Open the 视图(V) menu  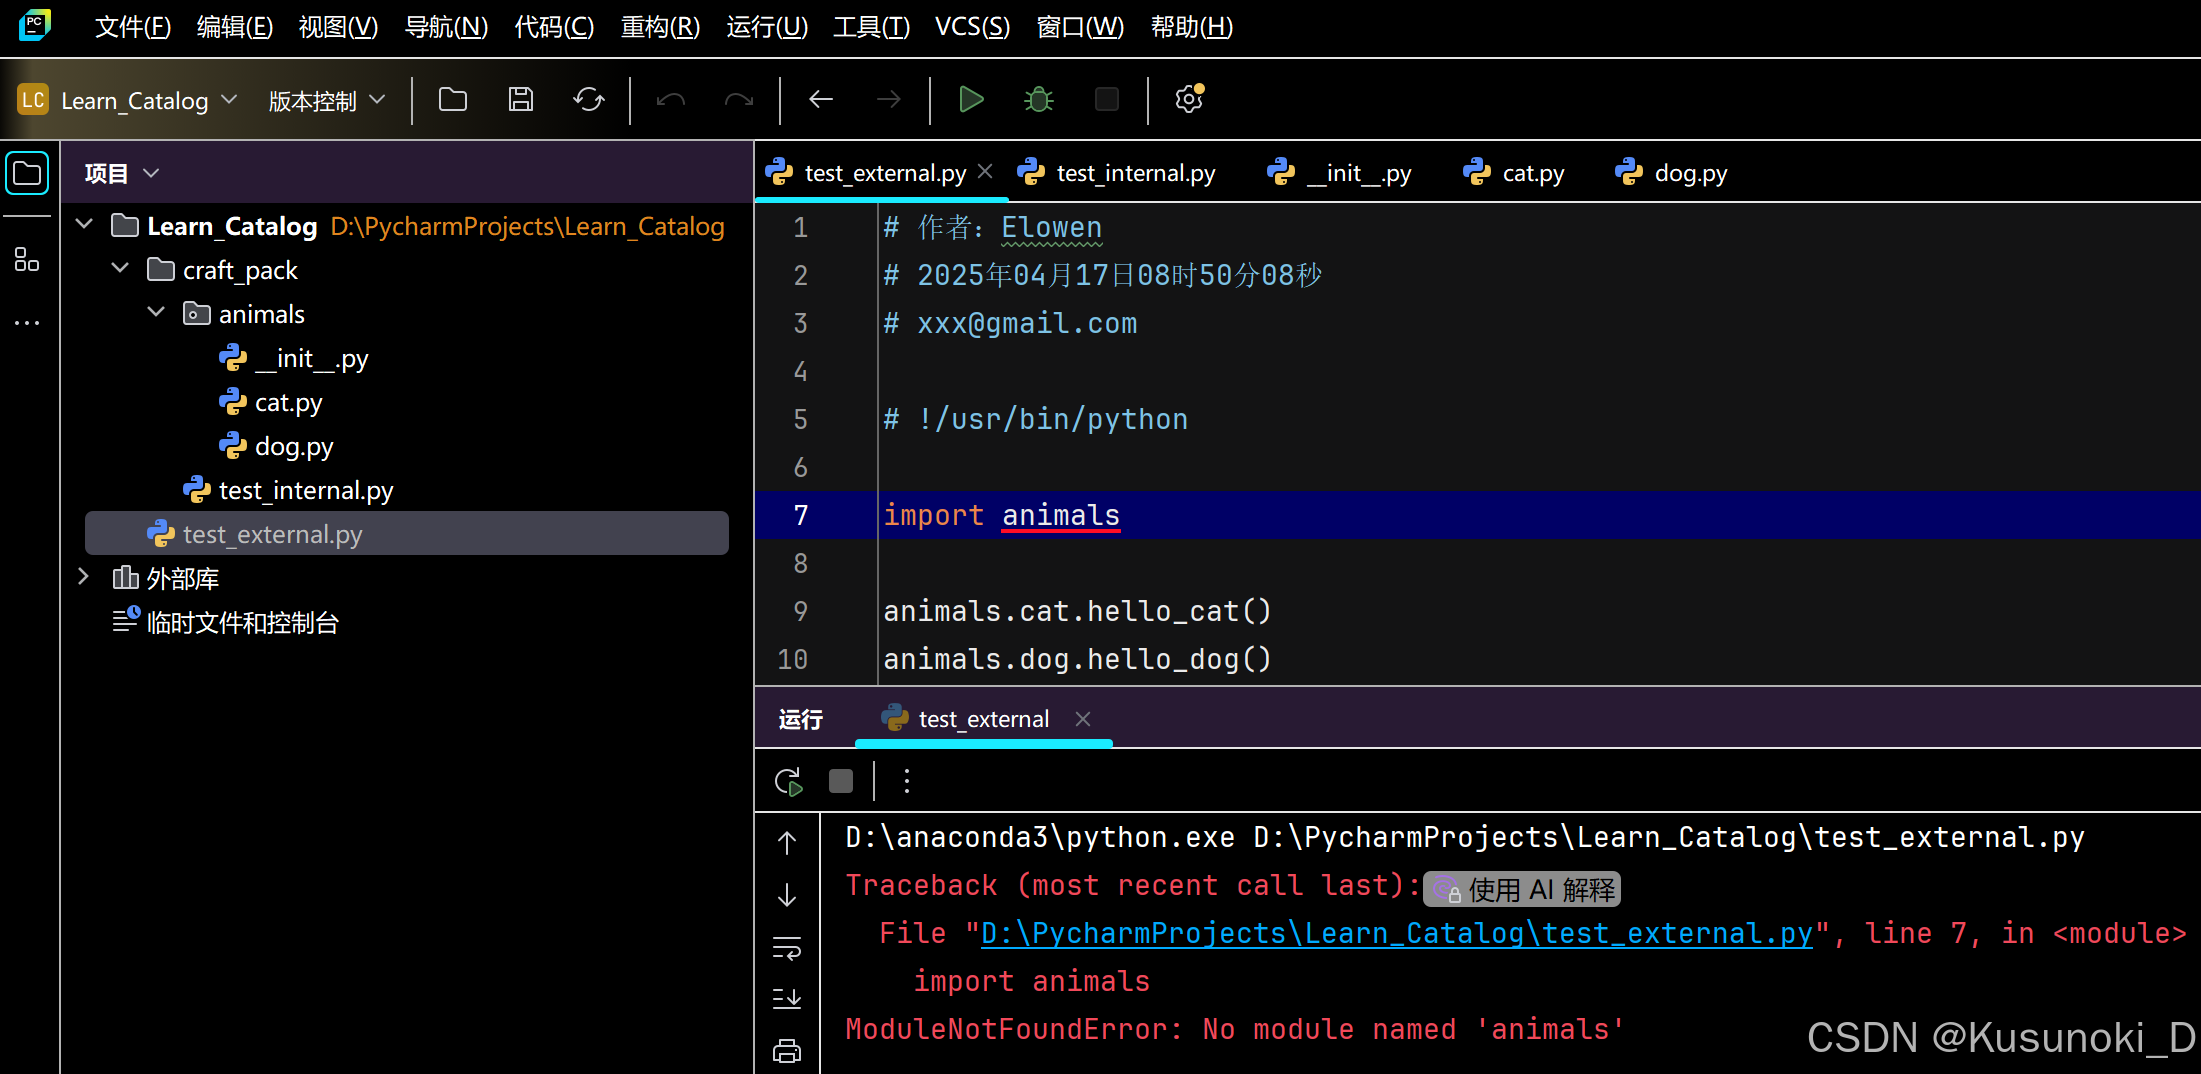point(338,27)
